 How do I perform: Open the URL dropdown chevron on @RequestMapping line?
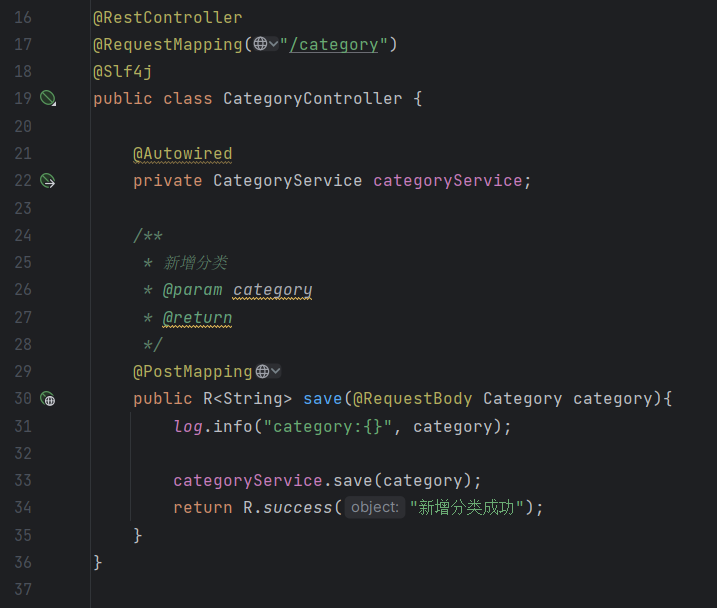coord(273,44)
